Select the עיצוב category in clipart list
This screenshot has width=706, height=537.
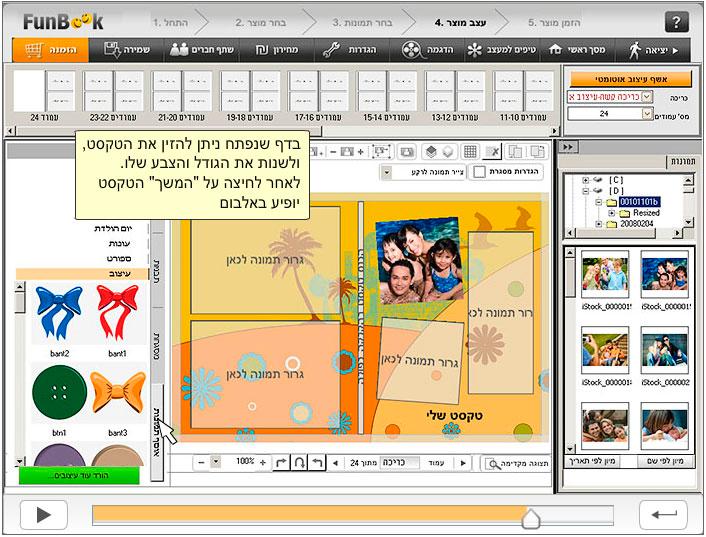click(x=82, y=274)
